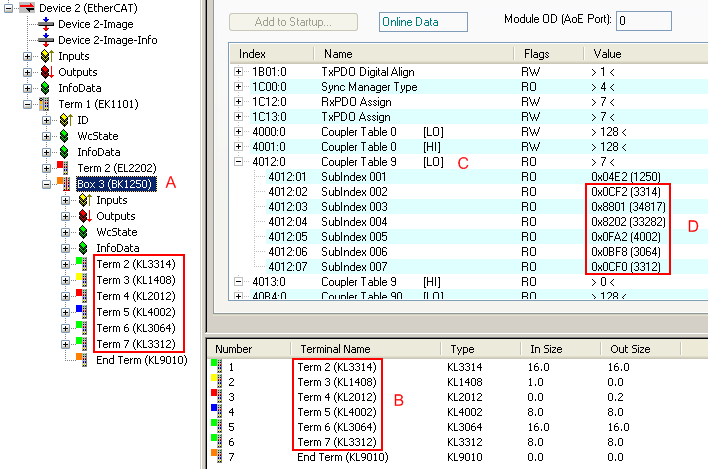This screenshot has width=708, height=469.
Task: Click the InfoData icon under Term 1
Action: point(64,152)
